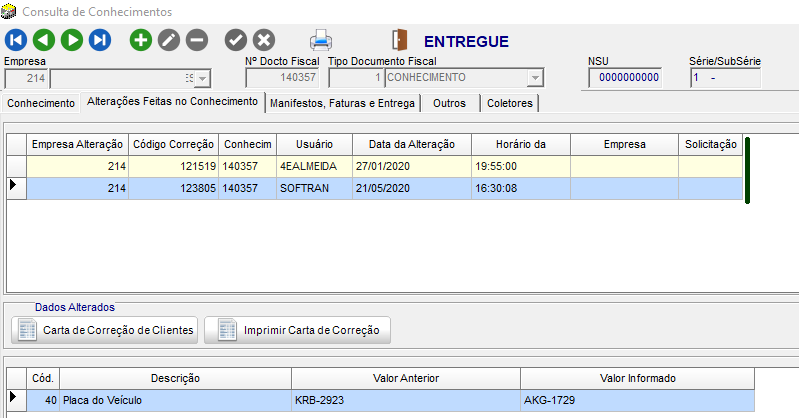Click Descrição column header
799x418 pixels.
tap(175, 378)
